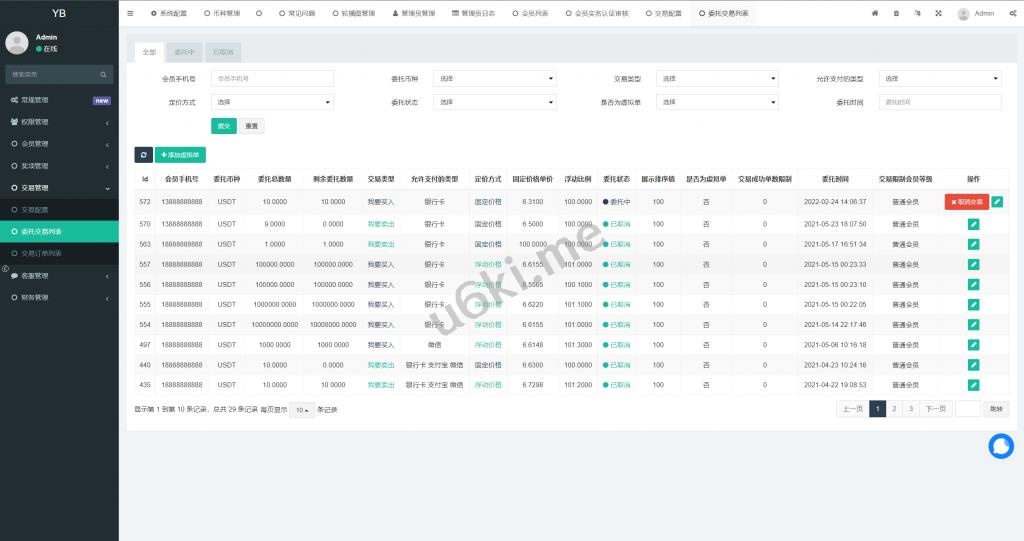Open the per-page count 10 dropdown
1024x541 pixels.
pyautogui.click(x=301, y=410)
